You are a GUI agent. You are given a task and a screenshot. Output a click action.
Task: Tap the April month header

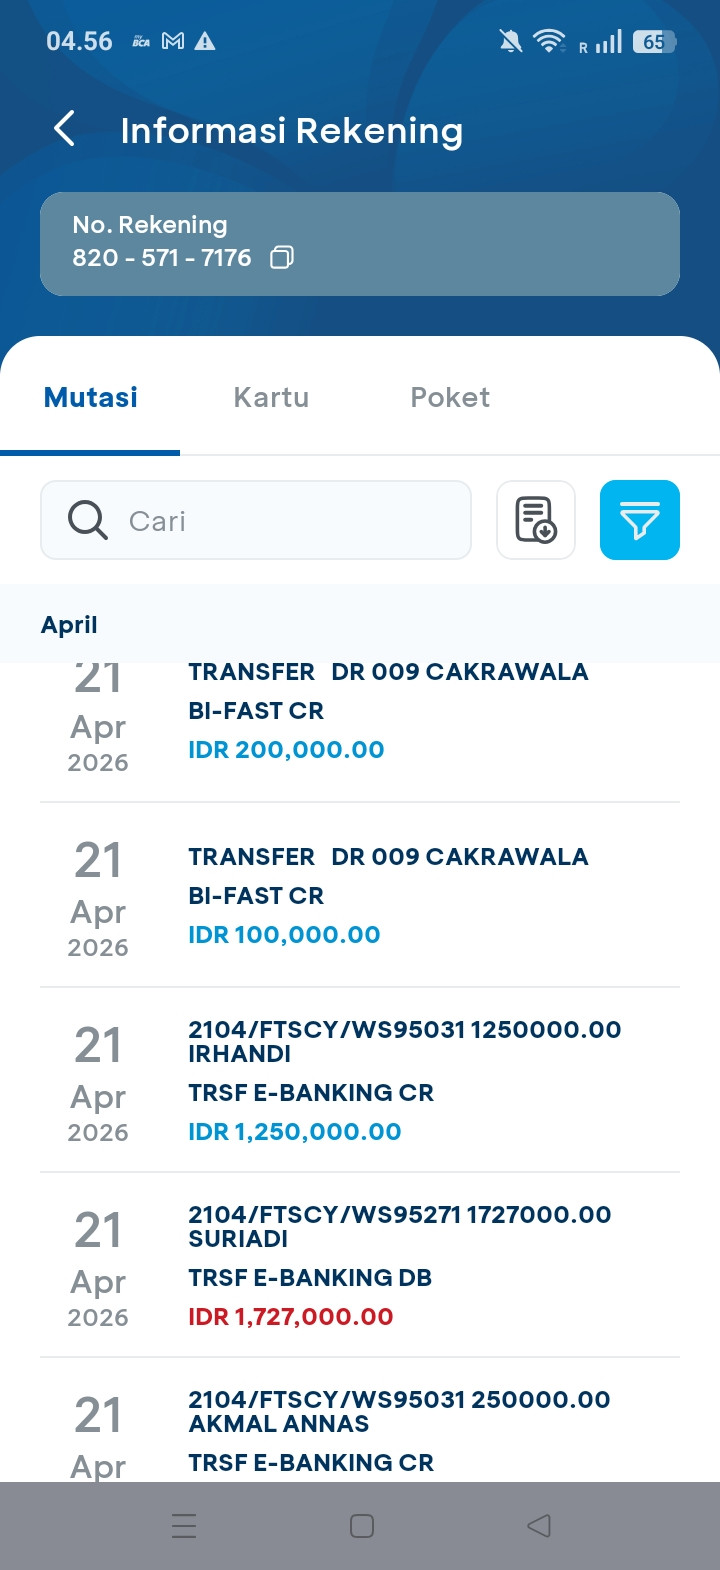[x=69, y=625]
